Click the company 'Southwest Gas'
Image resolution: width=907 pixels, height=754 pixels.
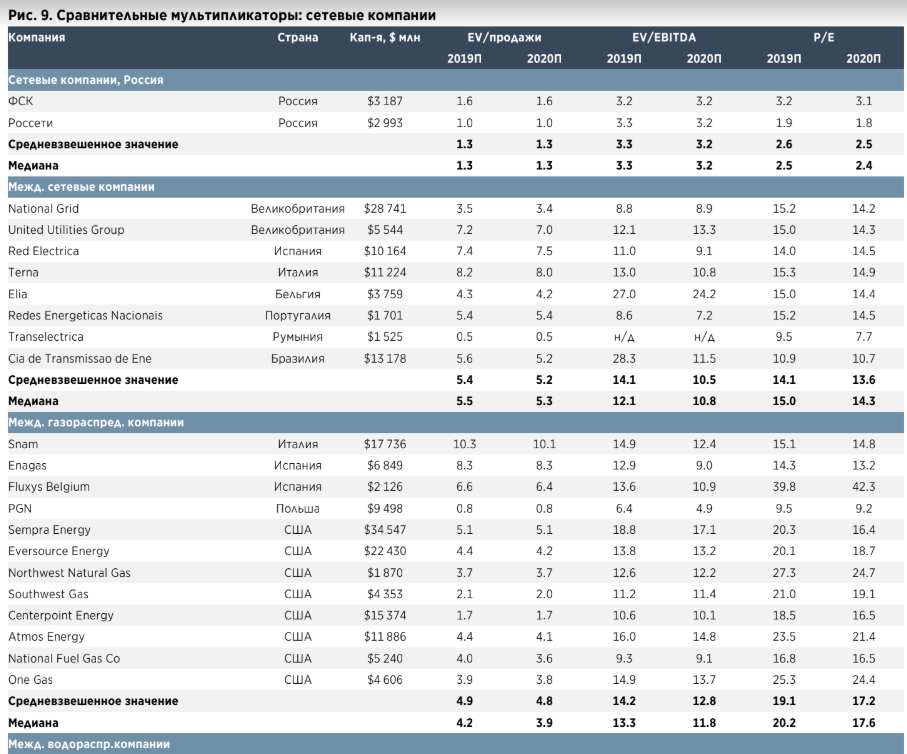48,594
